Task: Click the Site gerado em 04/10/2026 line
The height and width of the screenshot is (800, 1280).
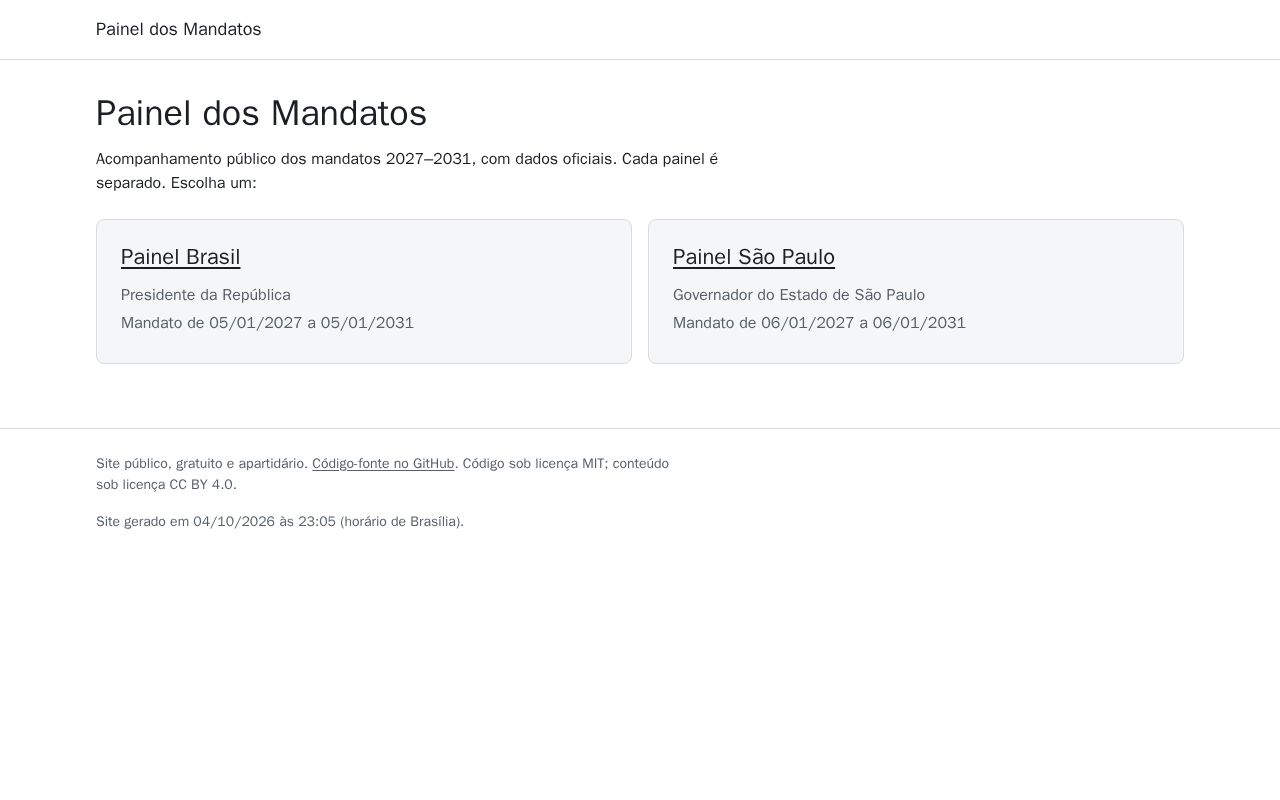Action: (280, 522)
